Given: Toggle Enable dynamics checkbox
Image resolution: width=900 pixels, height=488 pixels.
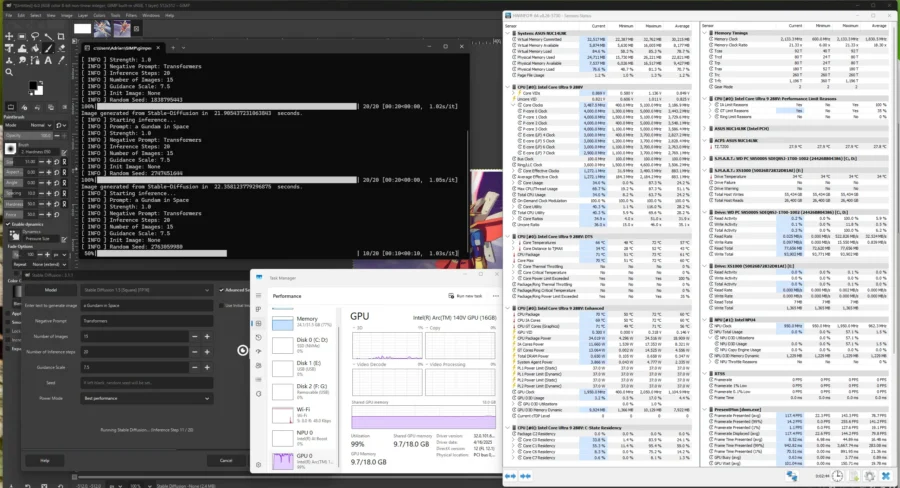Looking at the screenshot, I should tap(9, 224).
